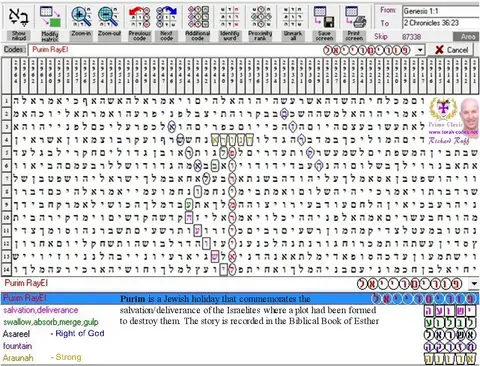The height and width of the screenshot is (366, 480).
Task: Click matrix row header number 10
Action: pos(6,217)
